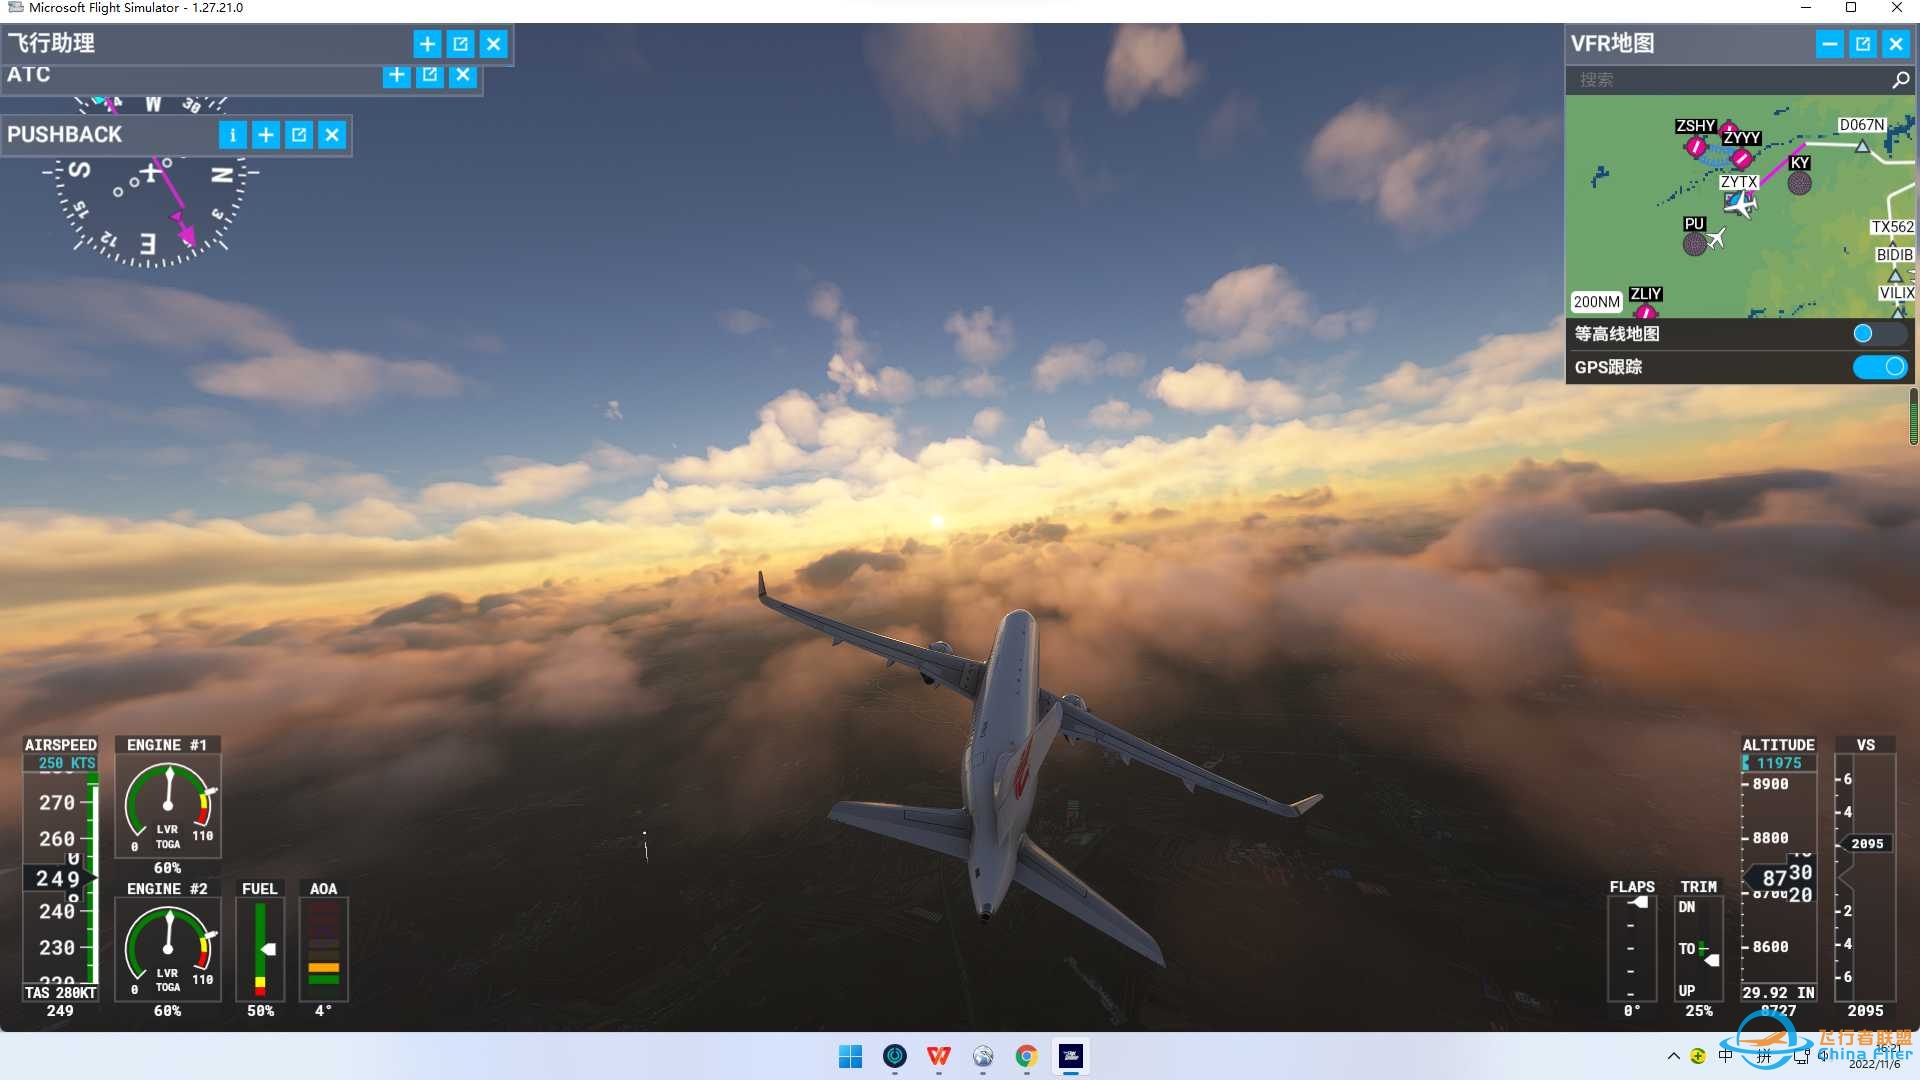Toggle the GPS跟踪 switch off
Viewport: 1920px width, 1080px height.
1878,367
